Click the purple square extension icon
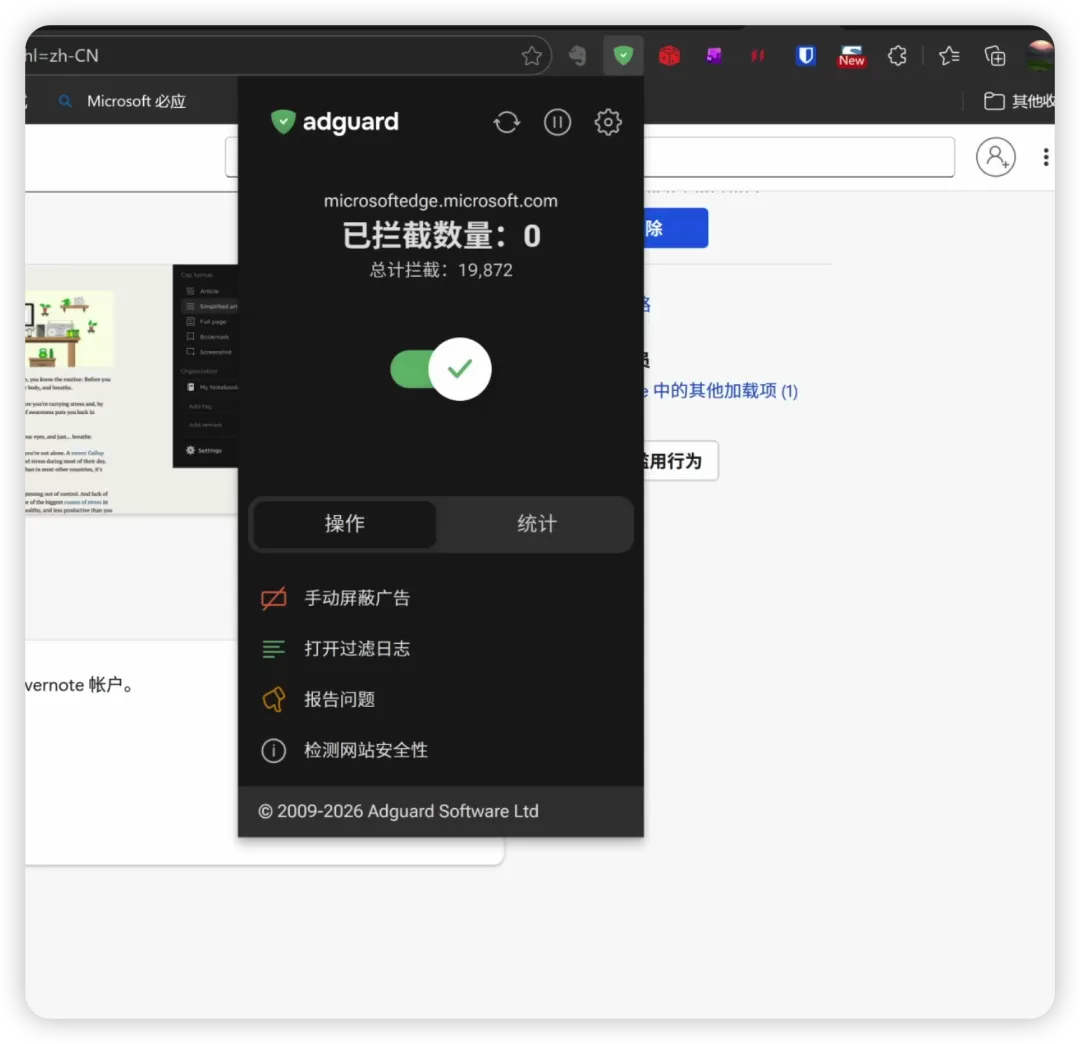Viewport: 1080px width, 1044px height. pyautogui.click(x=714, y=55)
